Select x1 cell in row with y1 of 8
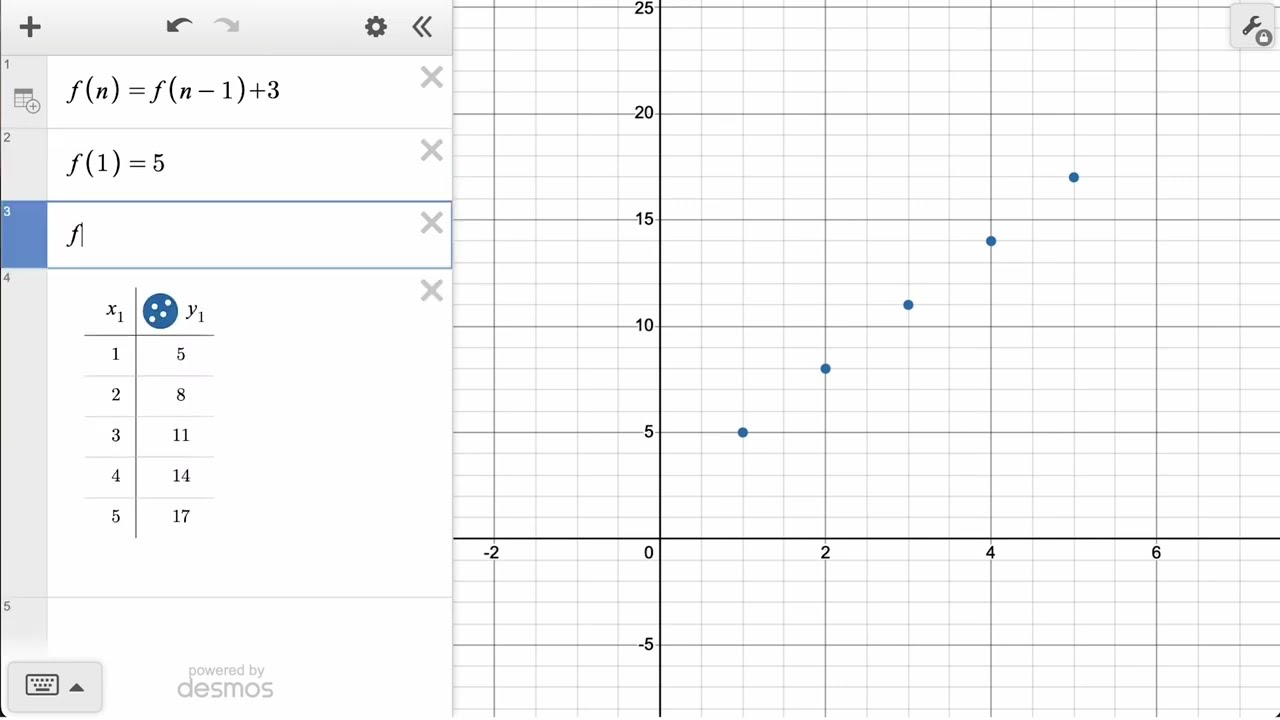 [x=110, y=395]
